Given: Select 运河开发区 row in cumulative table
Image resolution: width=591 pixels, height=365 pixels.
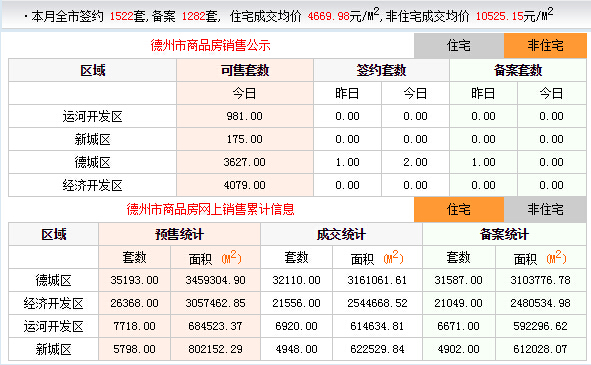Looking at the screenshot, I should tap(297, 326).
